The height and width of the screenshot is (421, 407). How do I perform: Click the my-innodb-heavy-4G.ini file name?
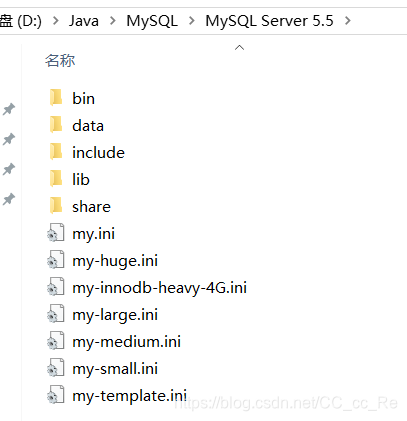tap(160, 288)
